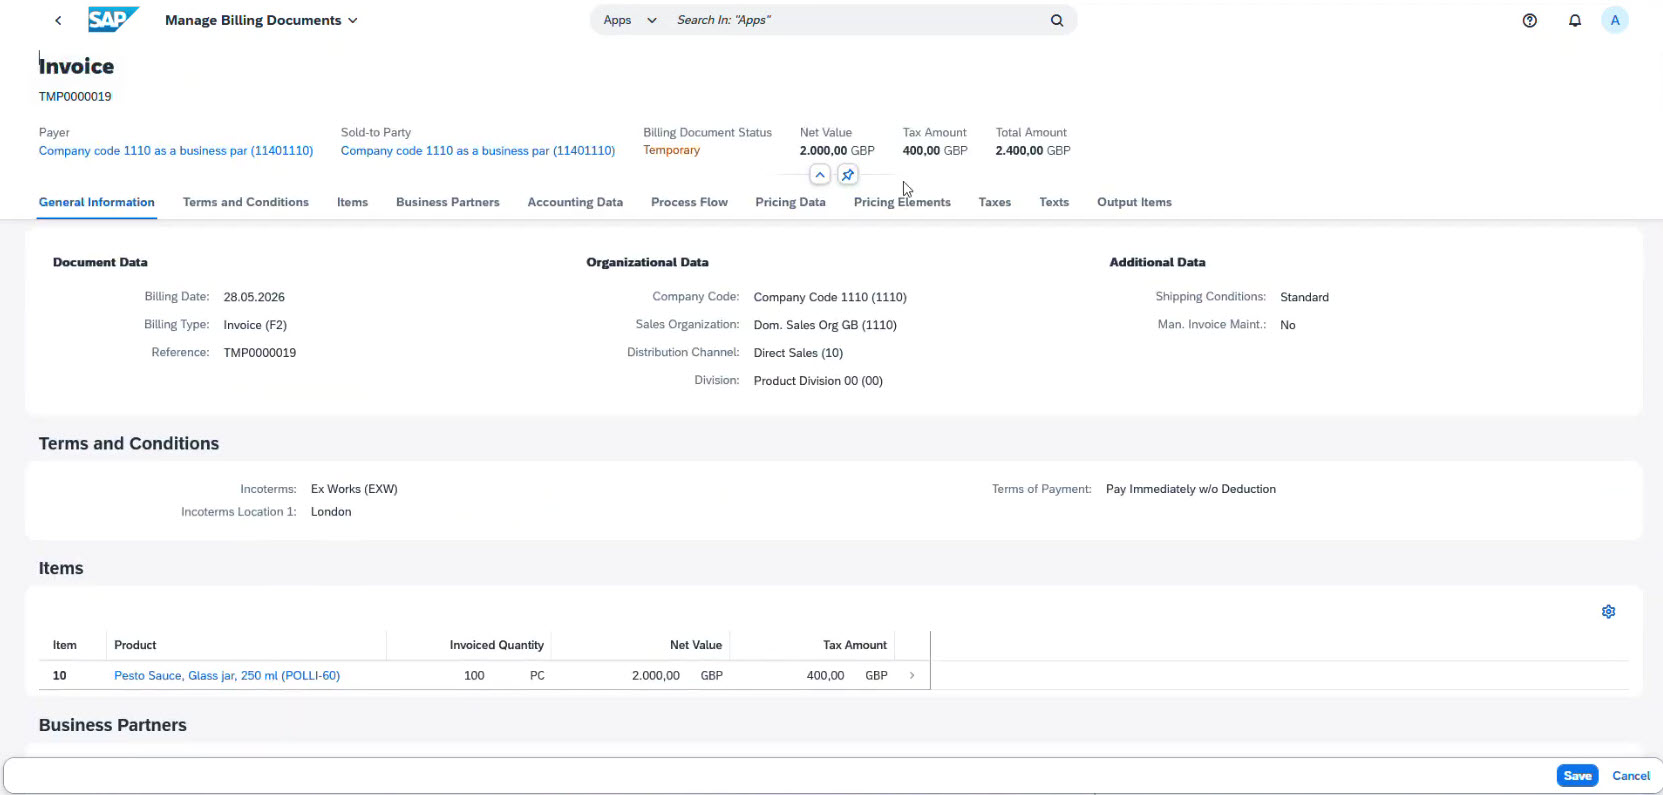Click Dom. Sales Org GB (1110)
The height and width of the screenshot is (795, 1663).
[x=825, y=325]
